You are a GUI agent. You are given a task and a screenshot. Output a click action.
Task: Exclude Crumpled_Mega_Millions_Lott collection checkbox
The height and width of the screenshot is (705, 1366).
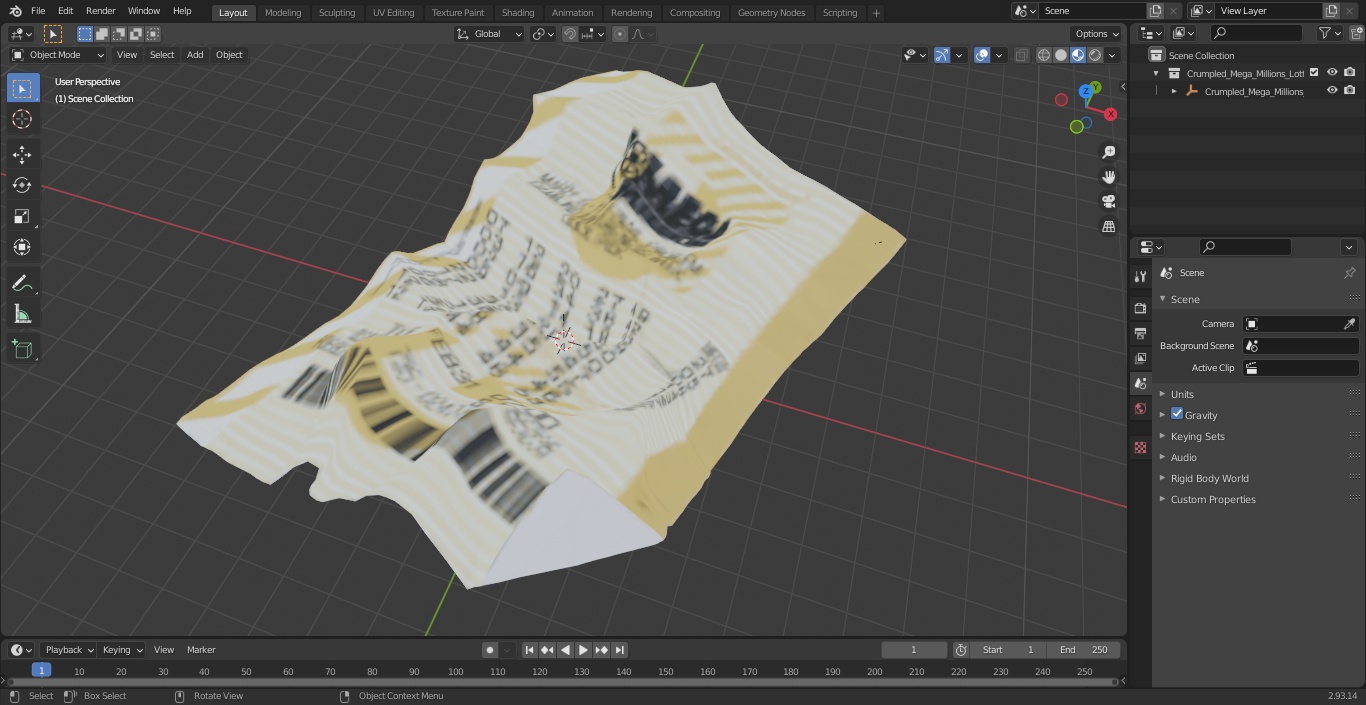click(x=1314, y=73)
